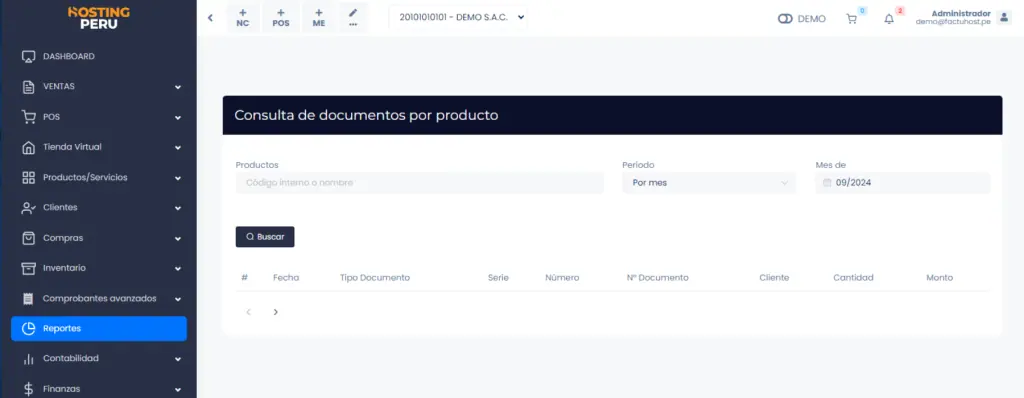Click the Tipo Documento column header
Screen dimensions: 1024x398
(x=375, y=278)
